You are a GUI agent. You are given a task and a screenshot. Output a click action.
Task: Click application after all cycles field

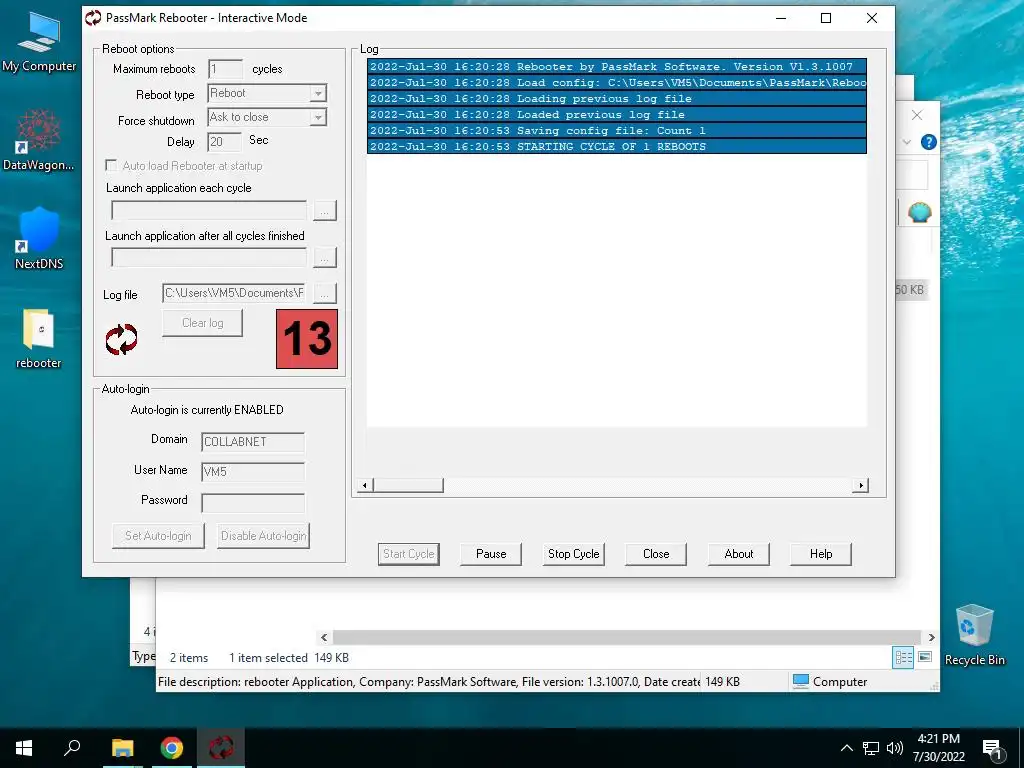click(209, 257)
